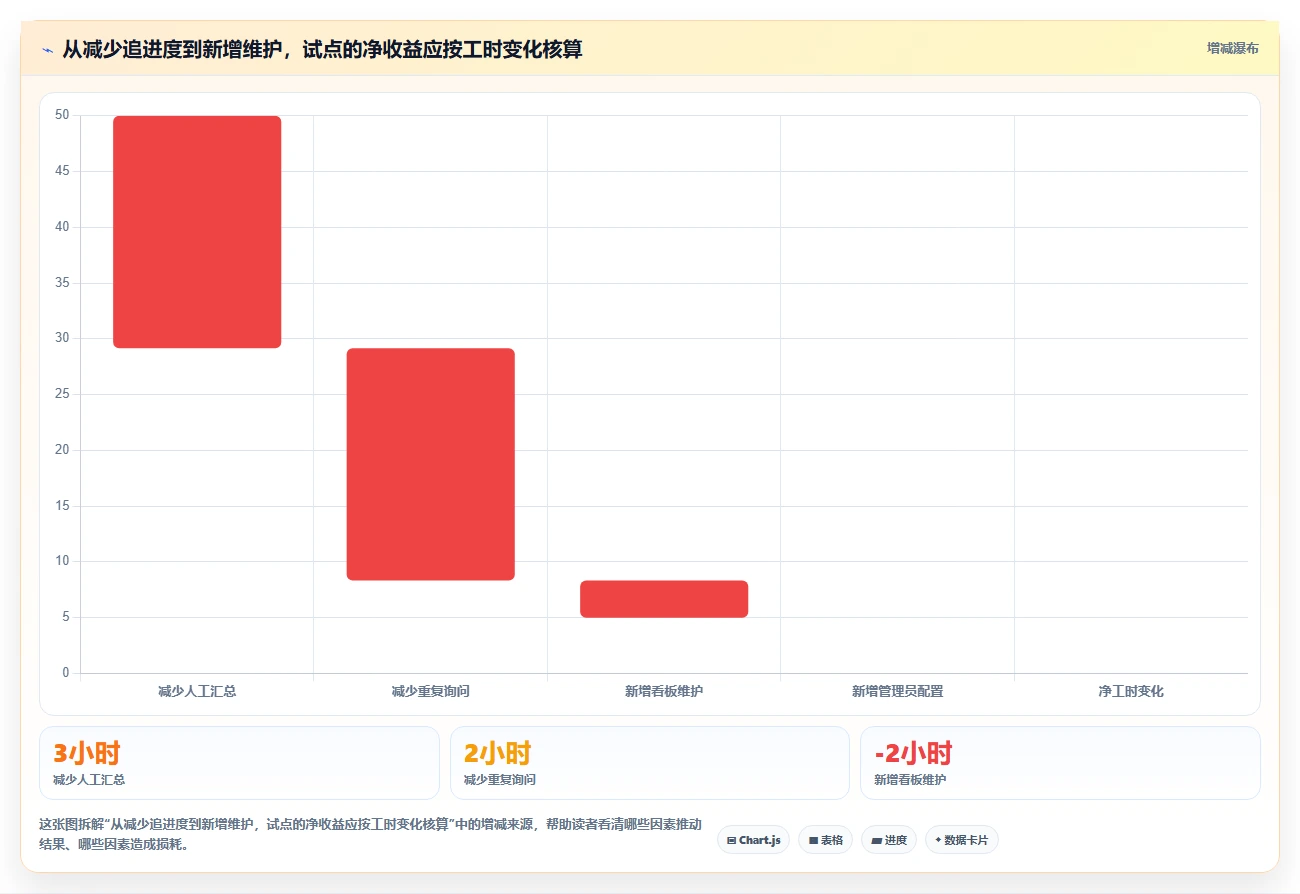Click the x-axis label 新增看板维护
The width and height of the screenshot is (1300, 894).
click(664, 691)
